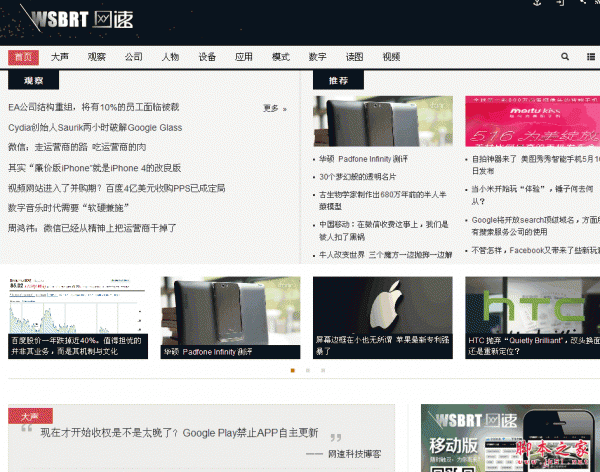Open the 大声 nav section

pos(60,57)
